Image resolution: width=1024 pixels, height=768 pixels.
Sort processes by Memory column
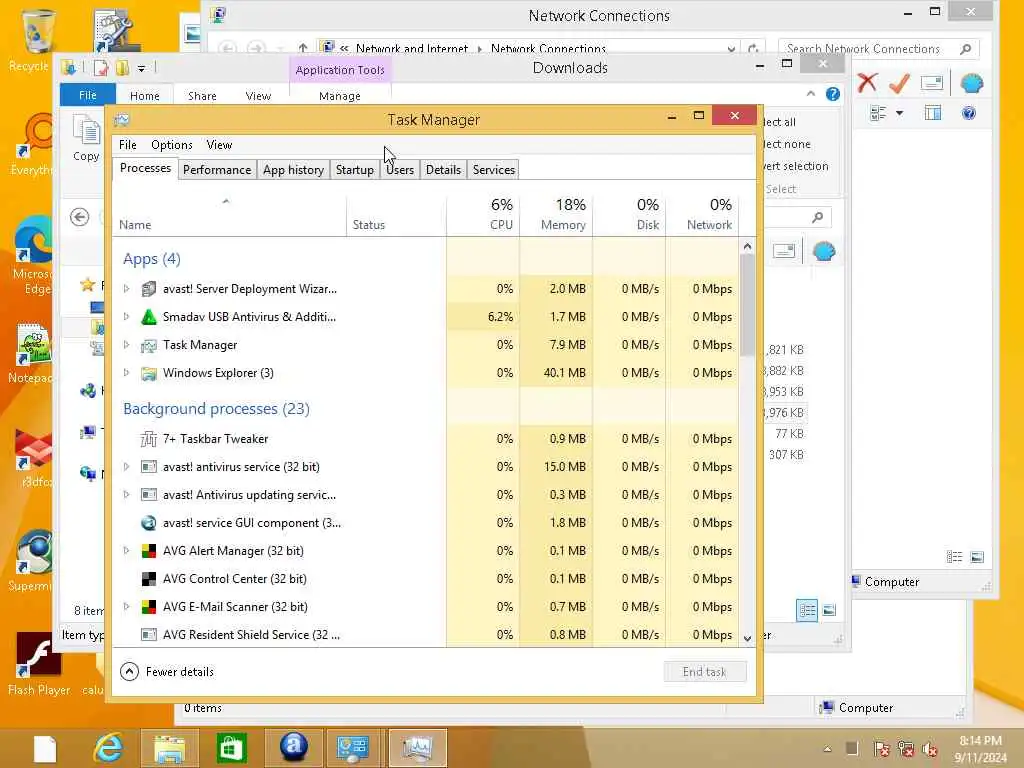point(556,214)
